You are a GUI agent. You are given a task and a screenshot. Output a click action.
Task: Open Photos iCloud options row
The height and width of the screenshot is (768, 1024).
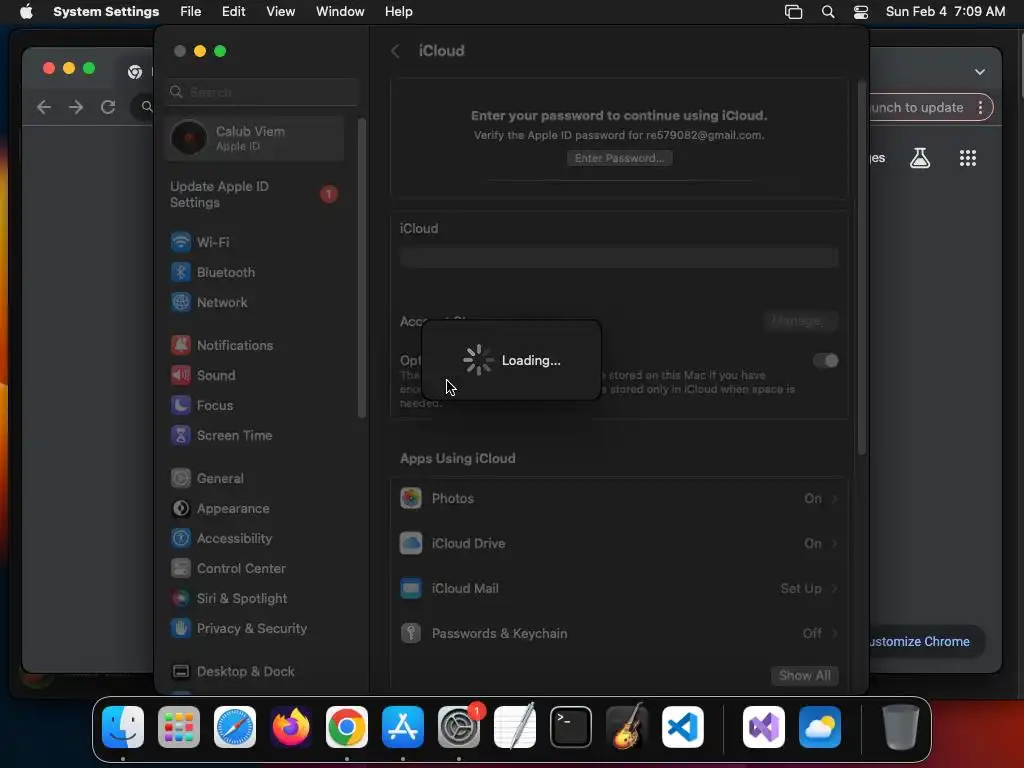618,498
